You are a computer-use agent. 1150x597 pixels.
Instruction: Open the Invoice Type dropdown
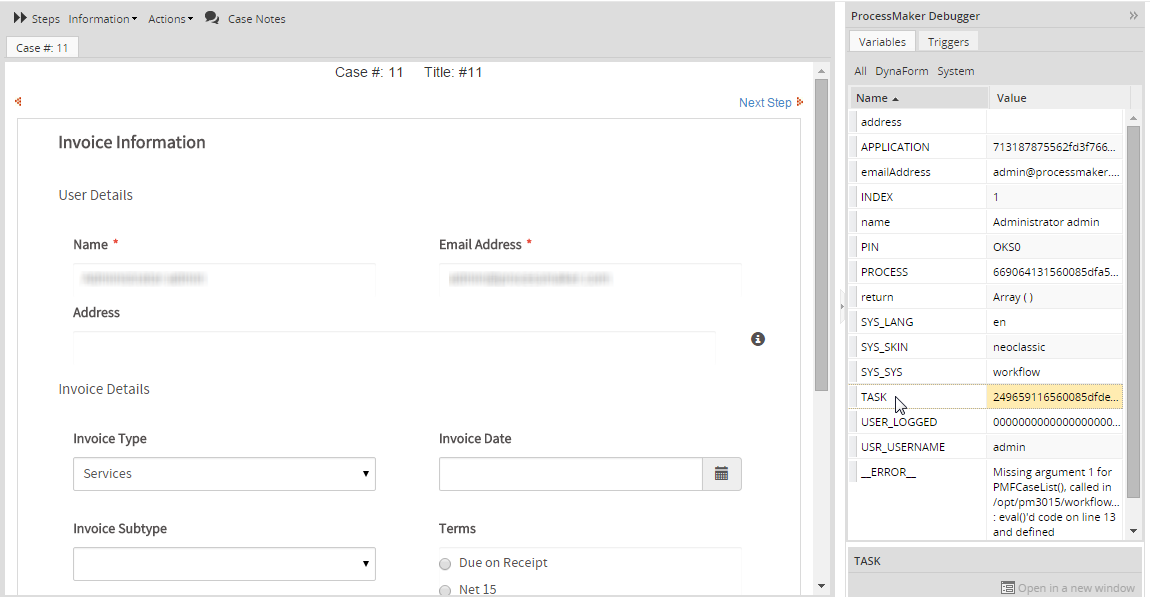click(224, 474)
